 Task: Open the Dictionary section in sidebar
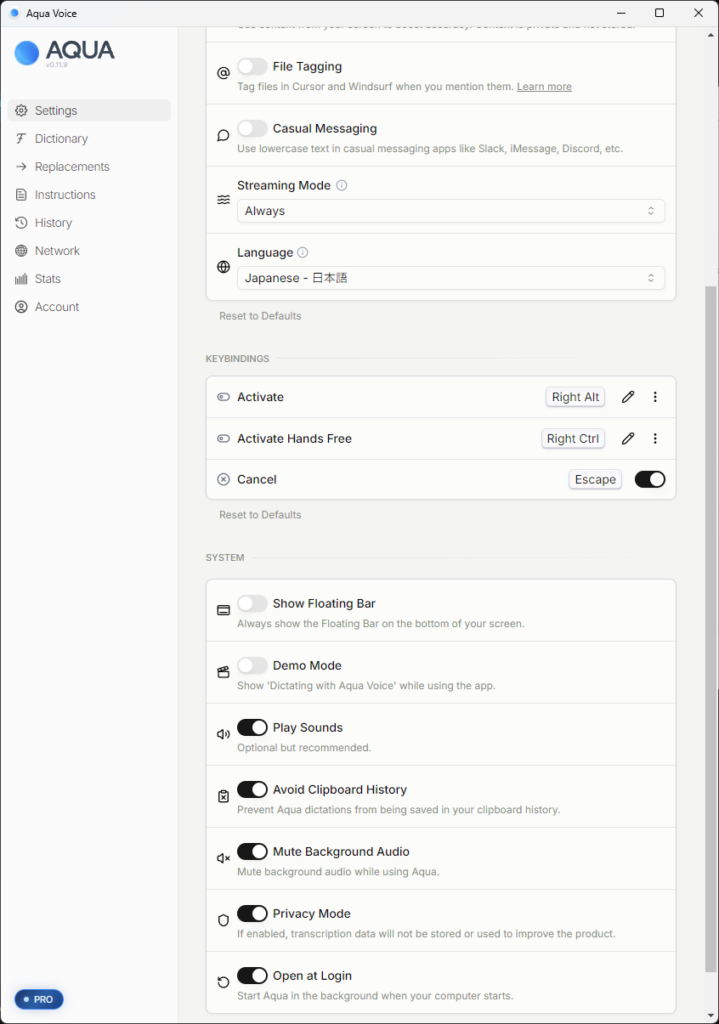[61, 139]
